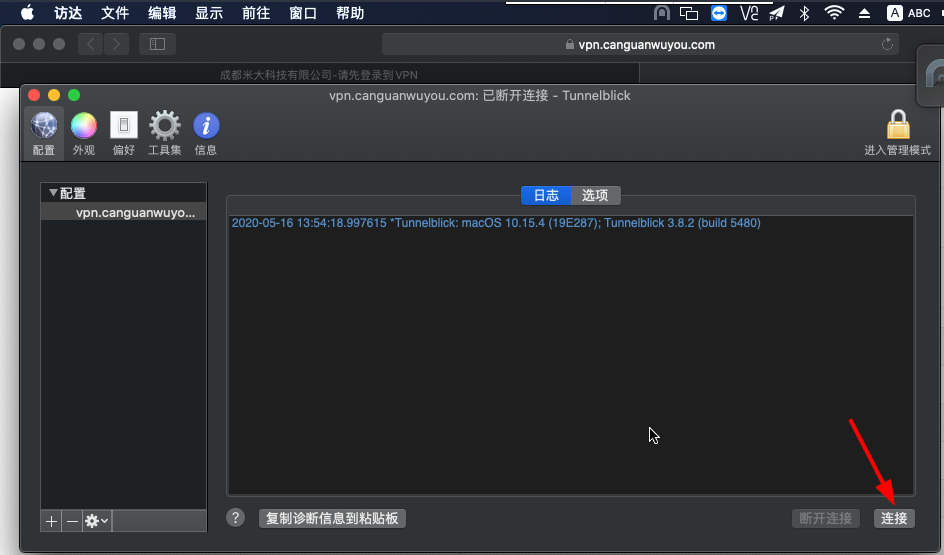
Task: Open the Apple menu
Action: [x=27, y=13]
